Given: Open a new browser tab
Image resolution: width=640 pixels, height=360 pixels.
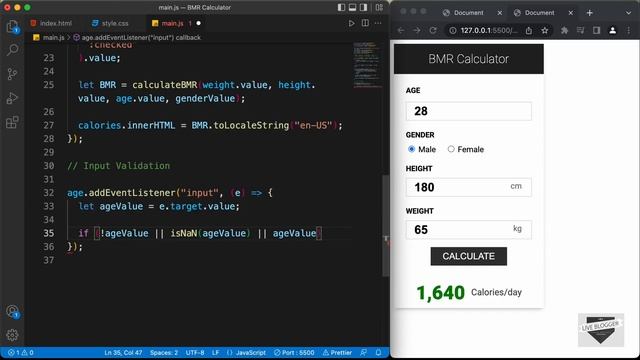Looking at the screenshot, I should click(x=589, y=13).
